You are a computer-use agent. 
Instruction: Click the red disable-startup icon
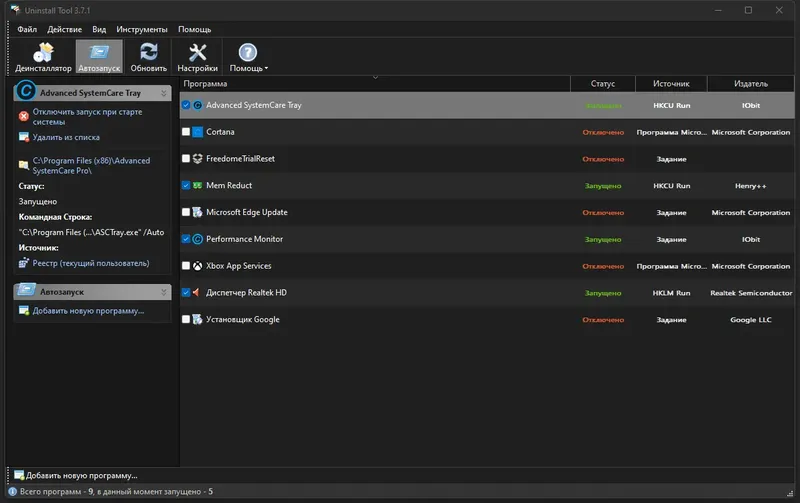click(23, 116)
